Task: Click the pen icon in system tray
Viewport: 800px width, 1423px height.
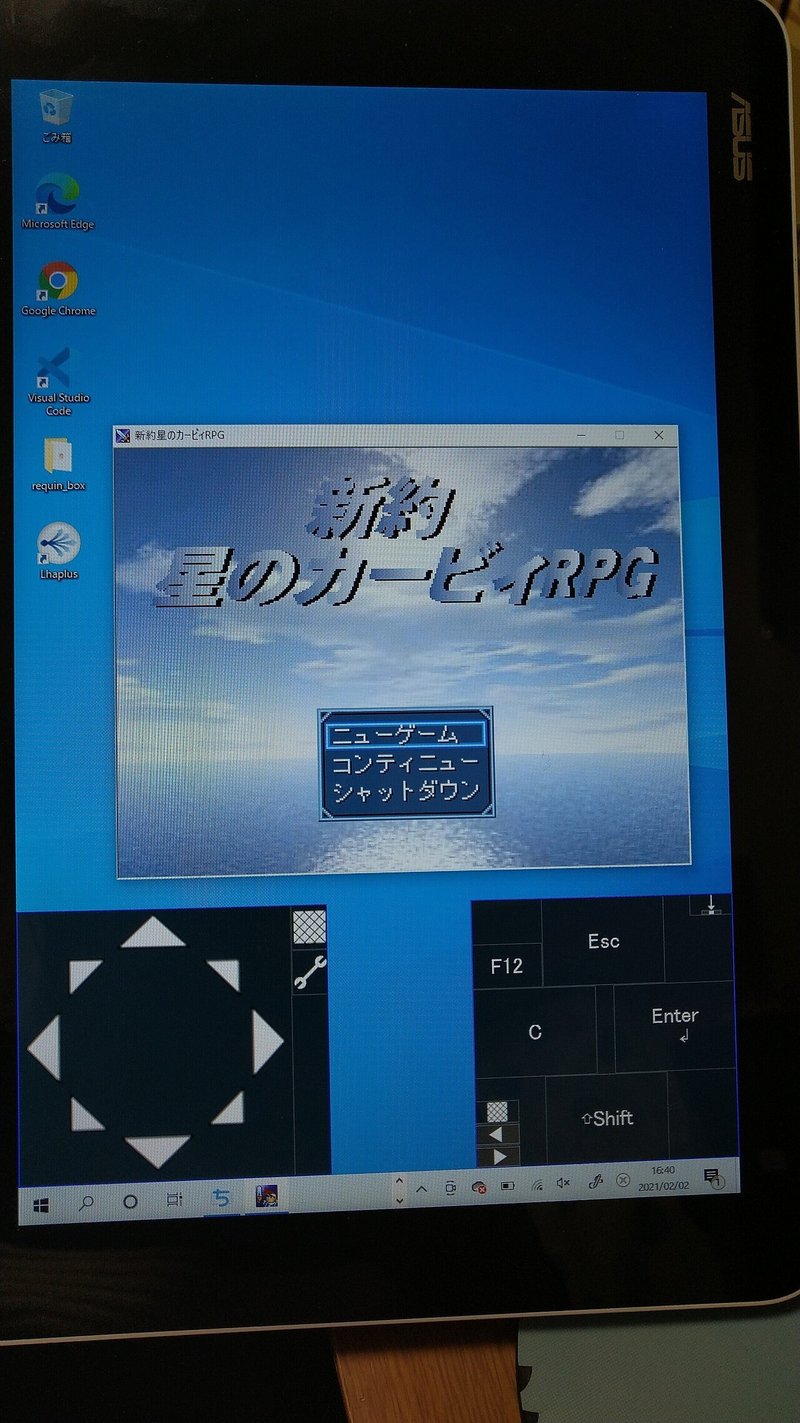Action: [596, 1181]
